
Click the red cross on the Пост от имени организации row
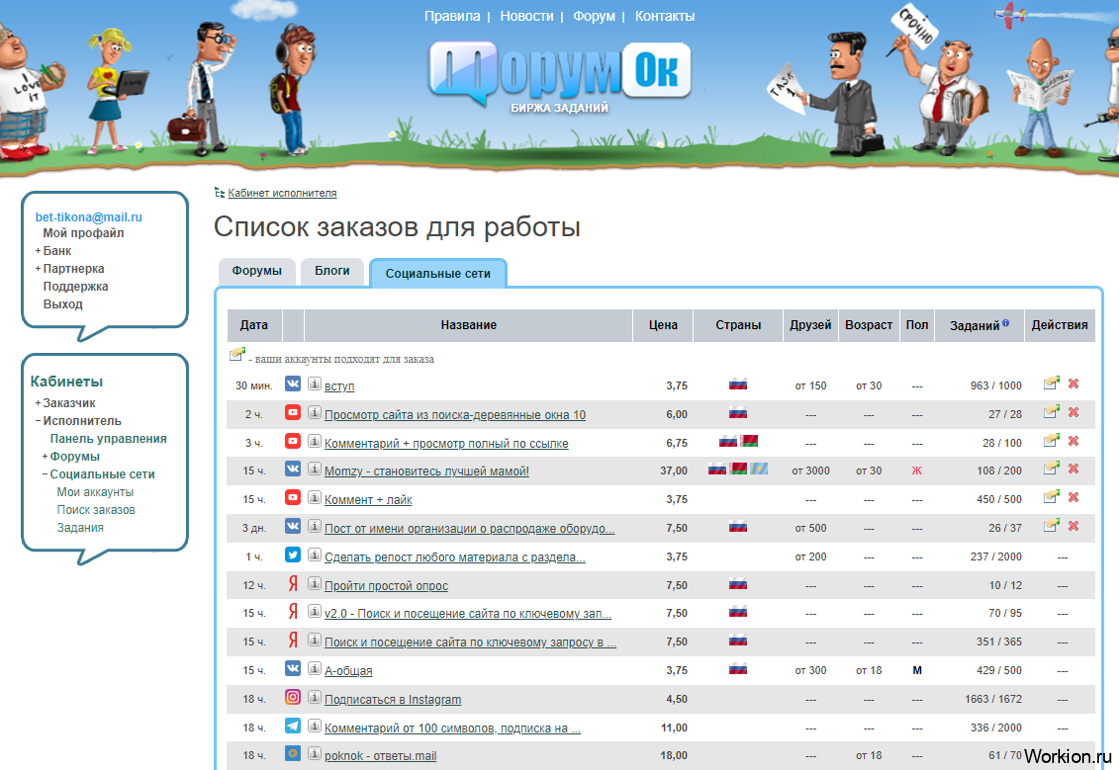(x=1073, y=526)
